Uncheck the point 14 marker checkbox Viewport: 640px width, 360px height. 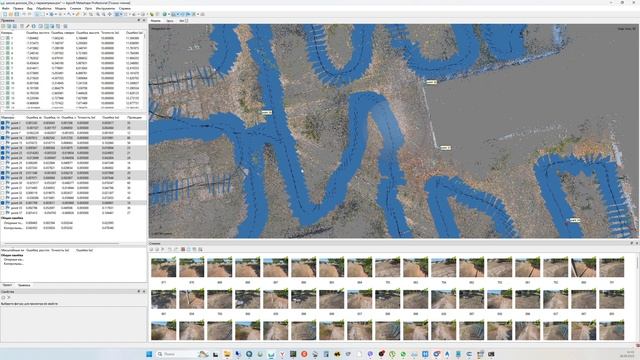click(2, 138)
